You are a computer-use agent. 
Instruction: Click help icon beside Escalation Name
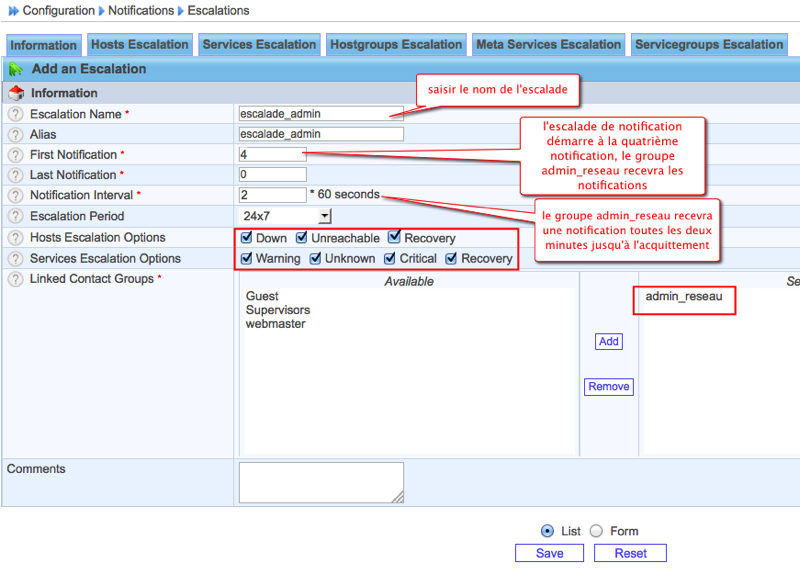15,114
